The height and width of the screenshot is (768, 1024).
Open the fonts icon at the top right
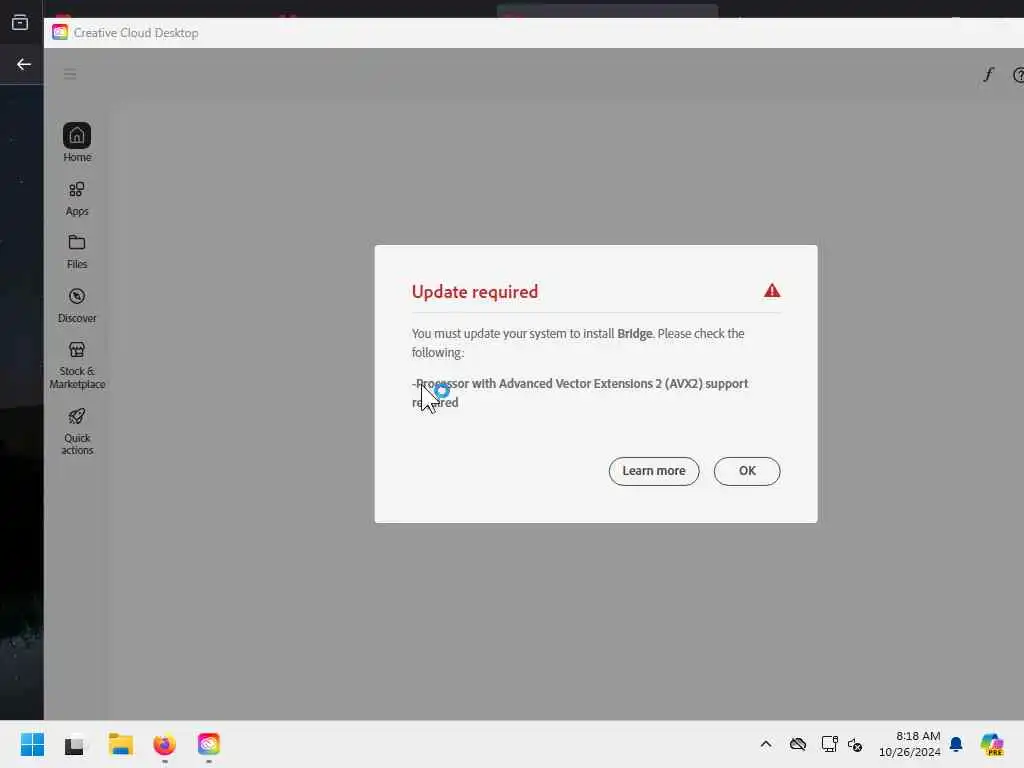[x=988, y=74]
